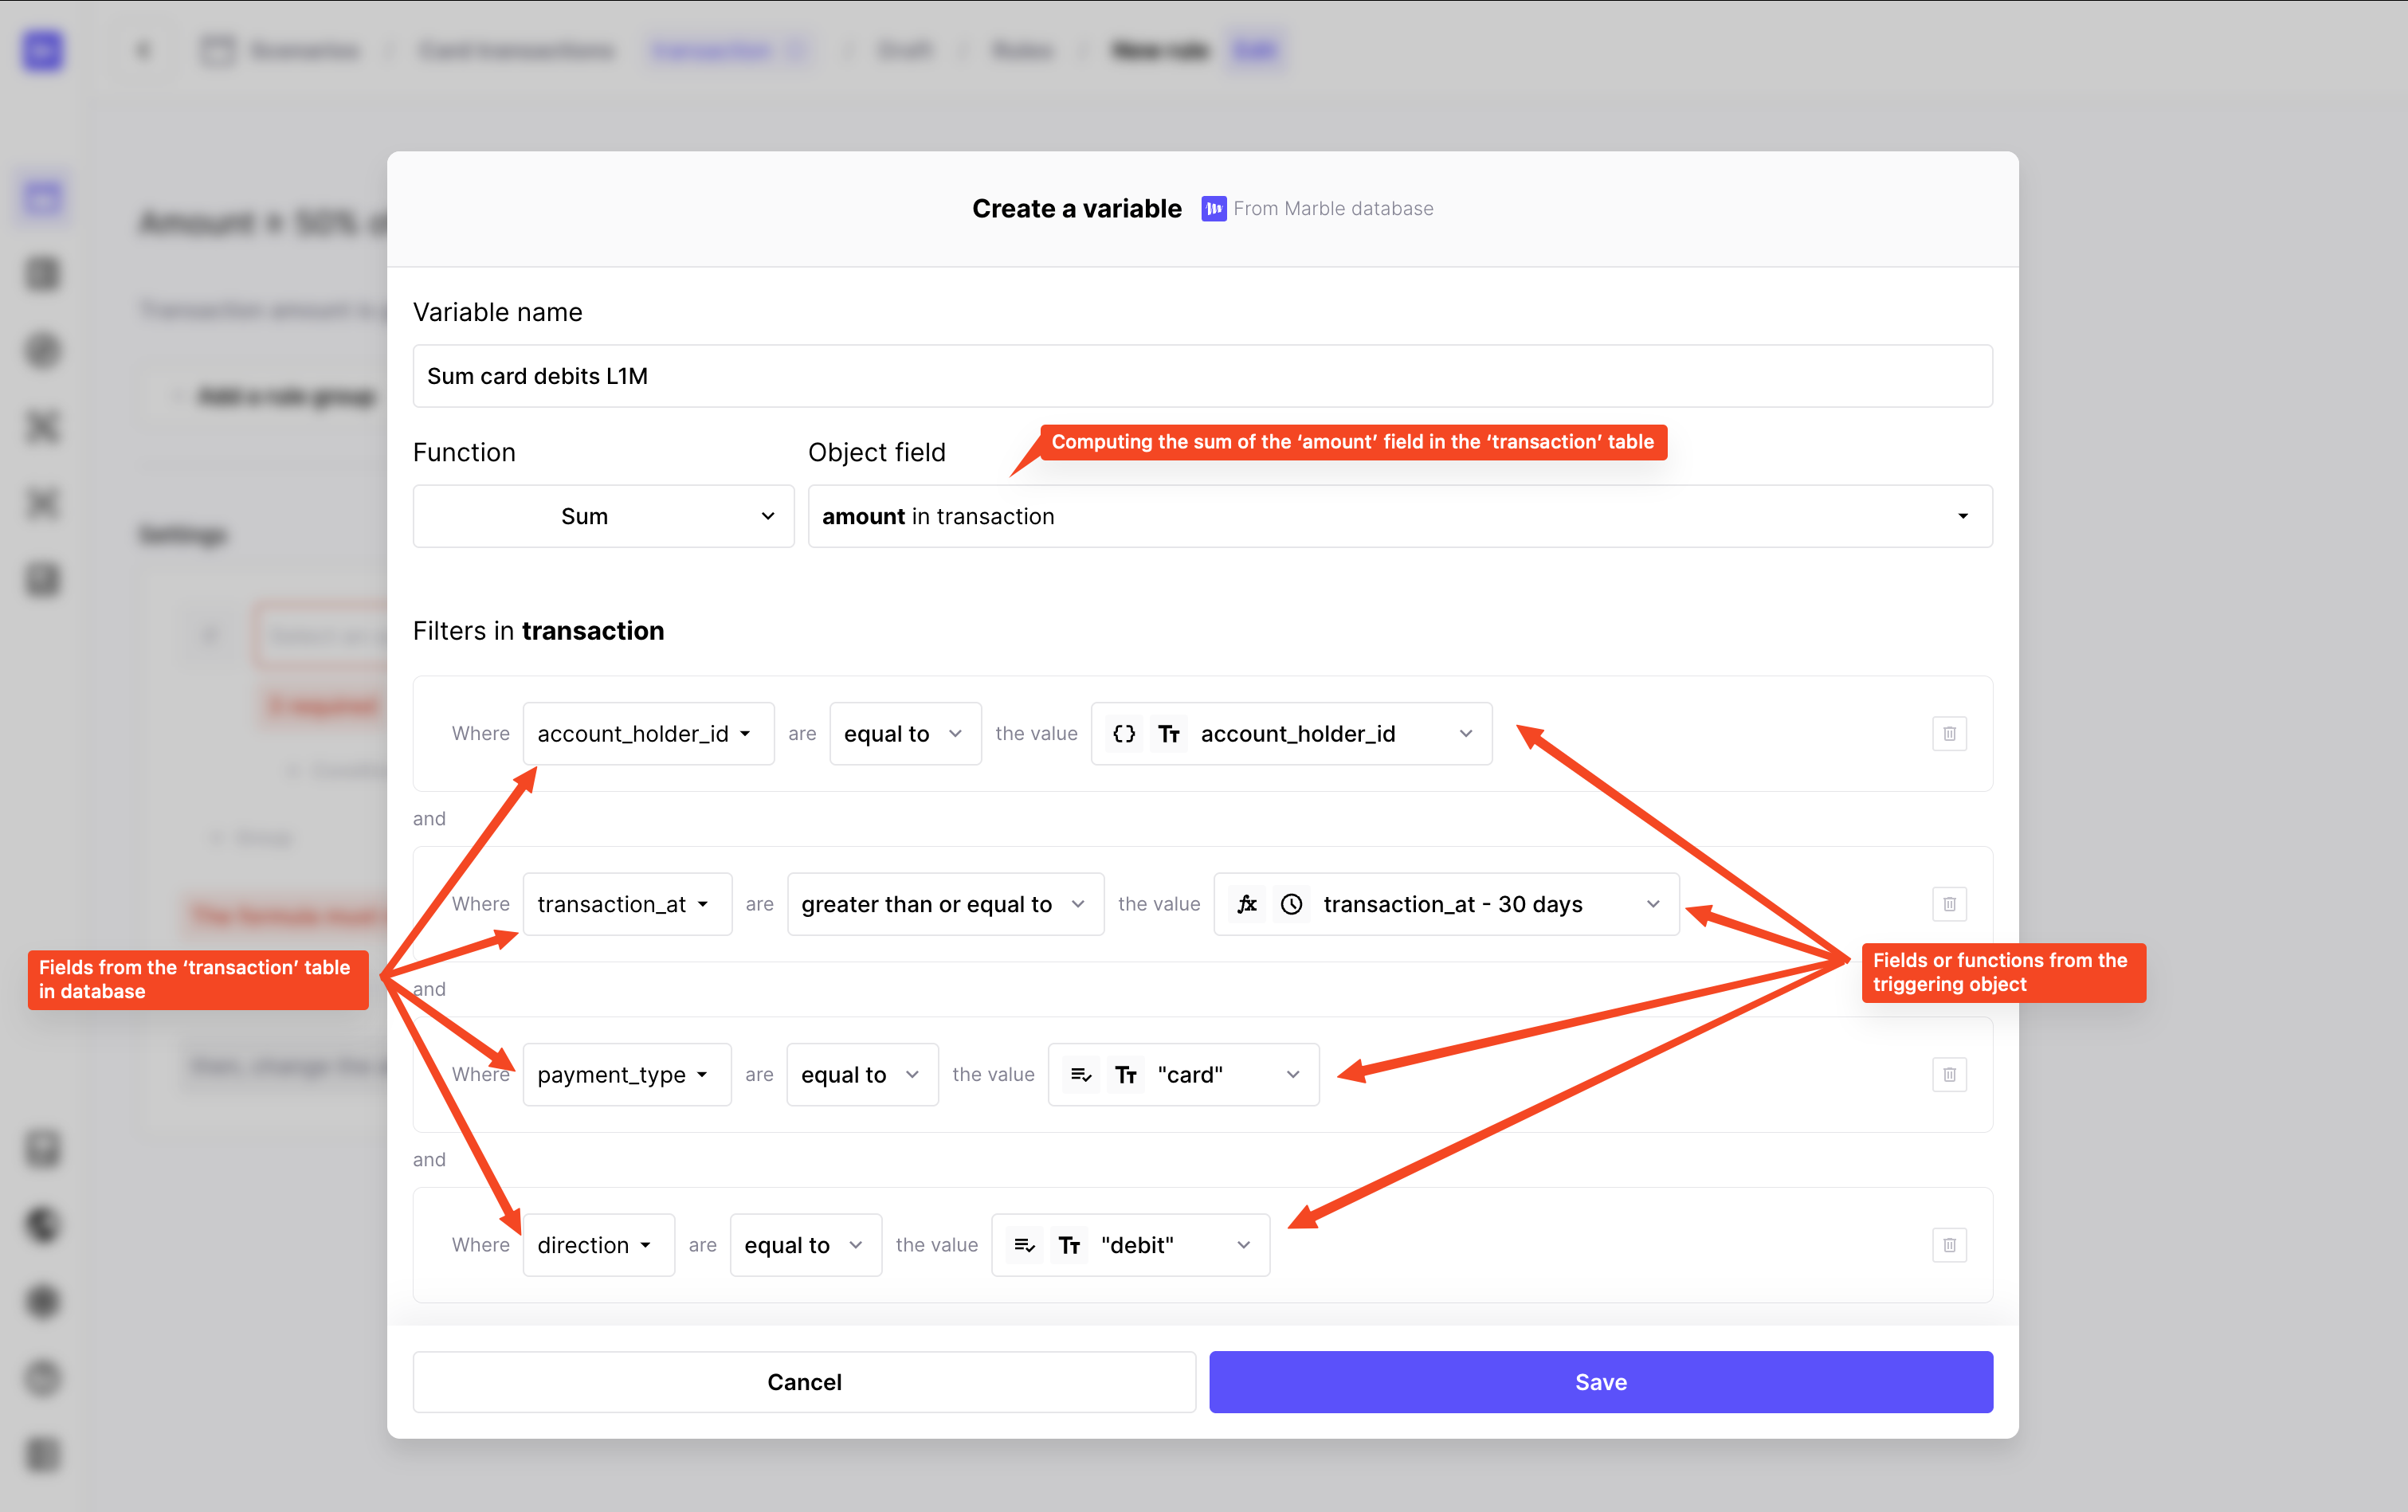The height and width of the screenshot is (1512, 2408).
Task: Click the Variable name input field
Action: [x=1202, y=376]
